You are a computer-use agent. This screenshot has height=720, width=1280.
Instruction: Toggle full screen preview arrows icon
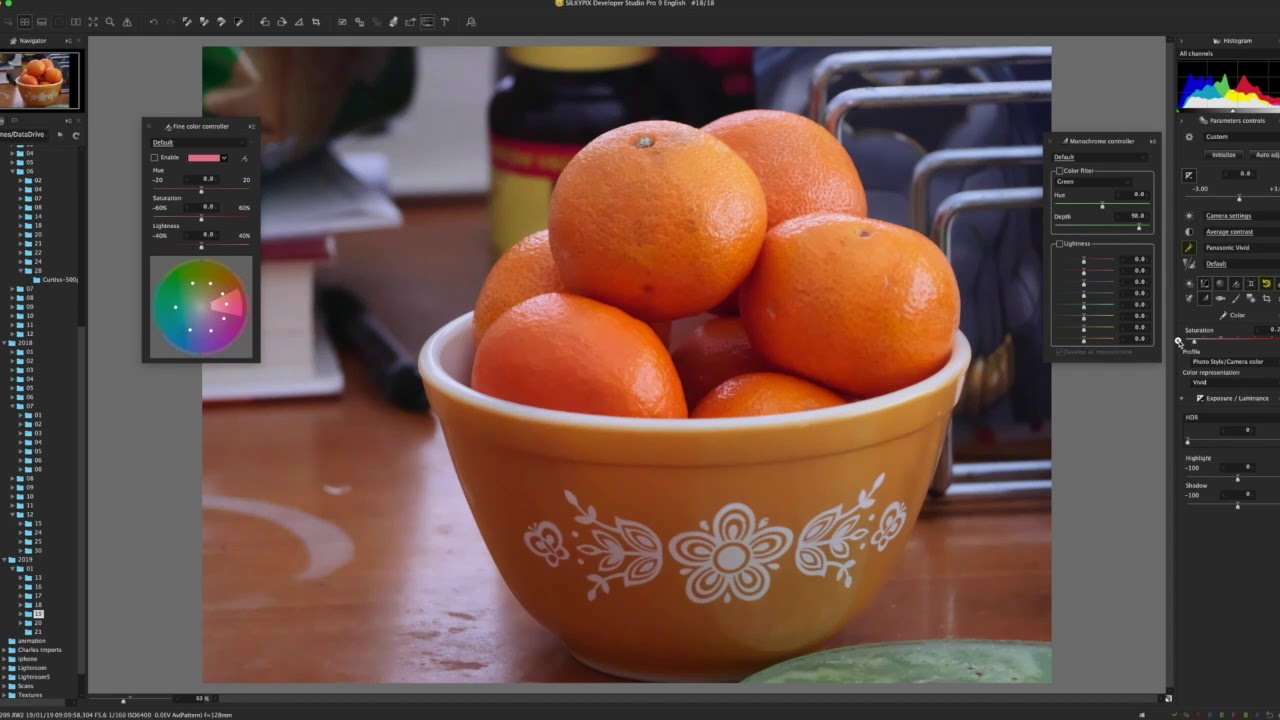(93, 21)
